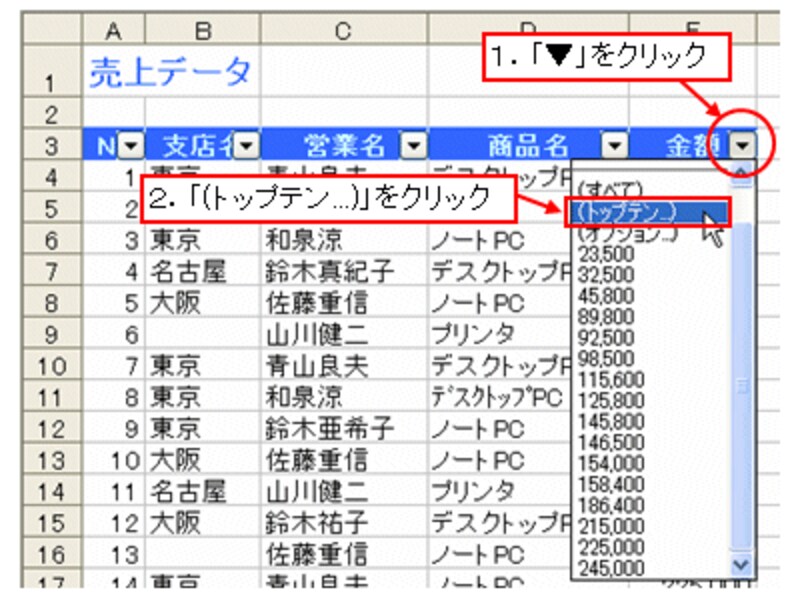Select column C header
Viewport: 800px width, 596px height.
(343, 30)
